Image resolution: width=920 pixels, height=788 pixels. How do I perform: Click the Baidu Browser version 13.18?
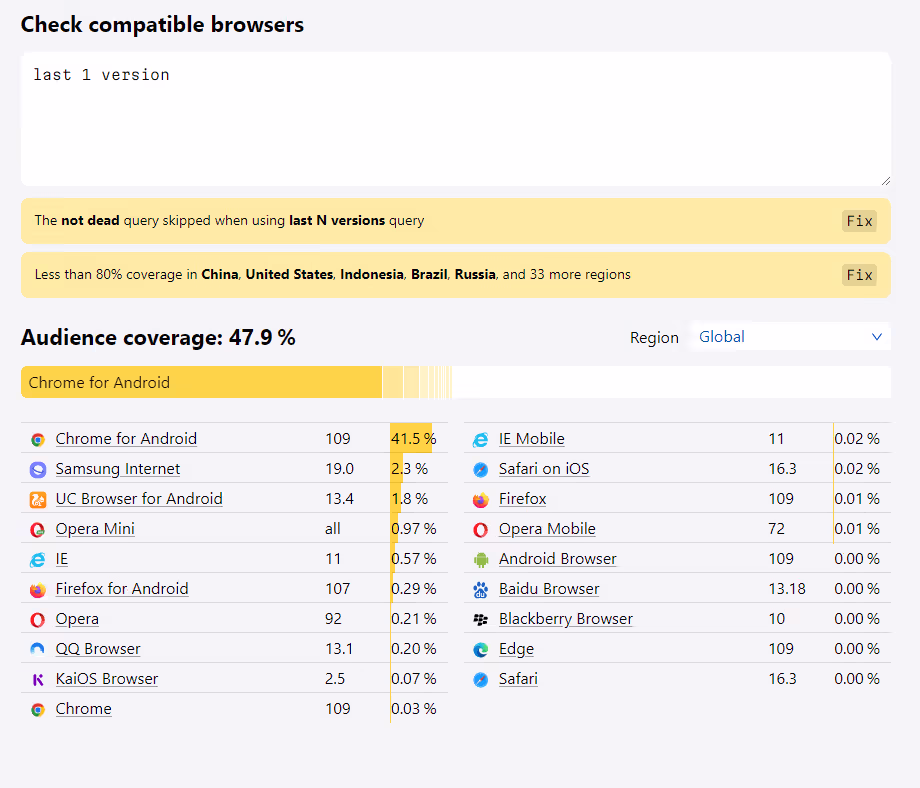pos(787,589)
